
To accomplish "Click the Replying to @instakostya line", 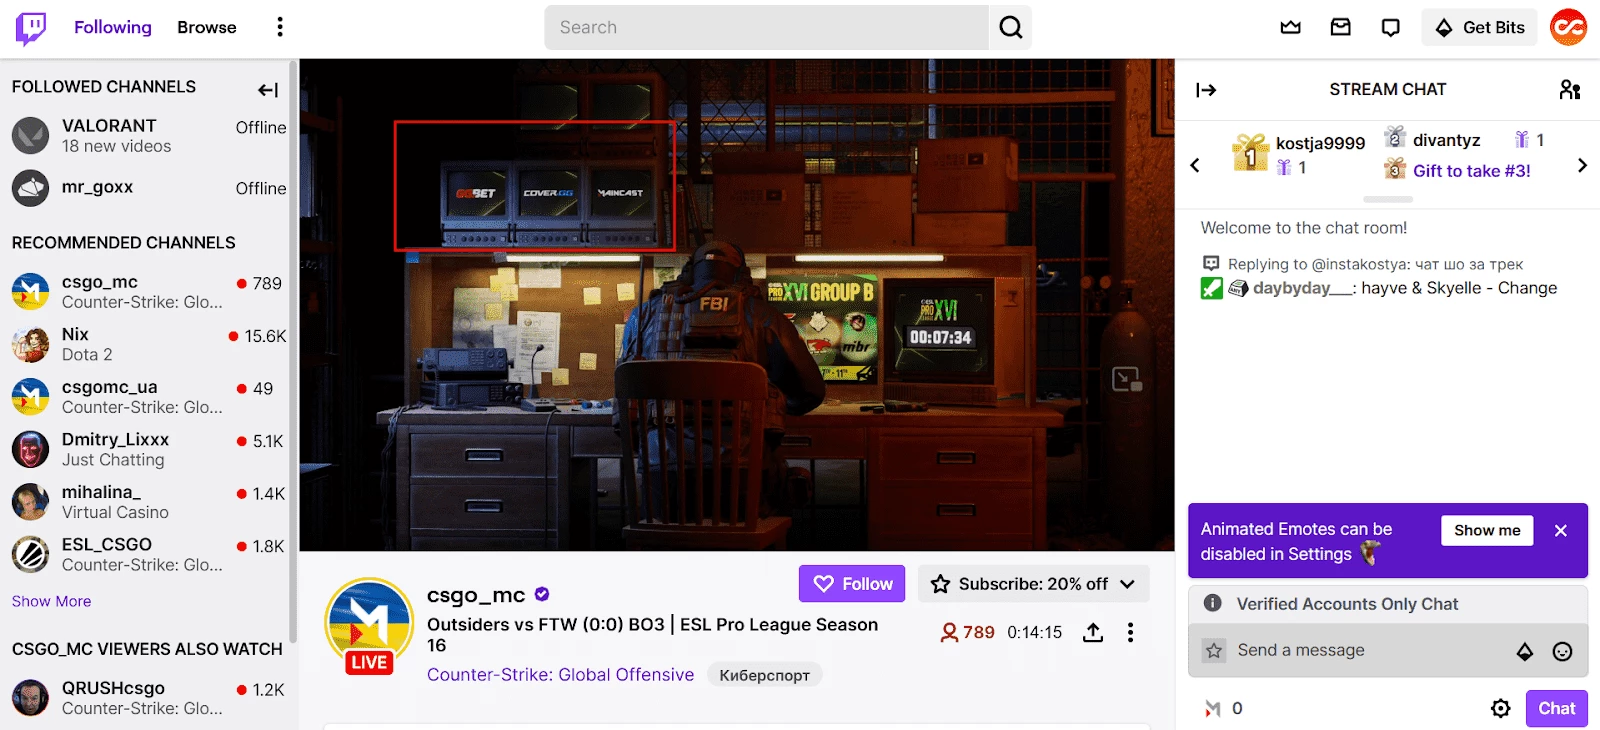I will 1375,264.
